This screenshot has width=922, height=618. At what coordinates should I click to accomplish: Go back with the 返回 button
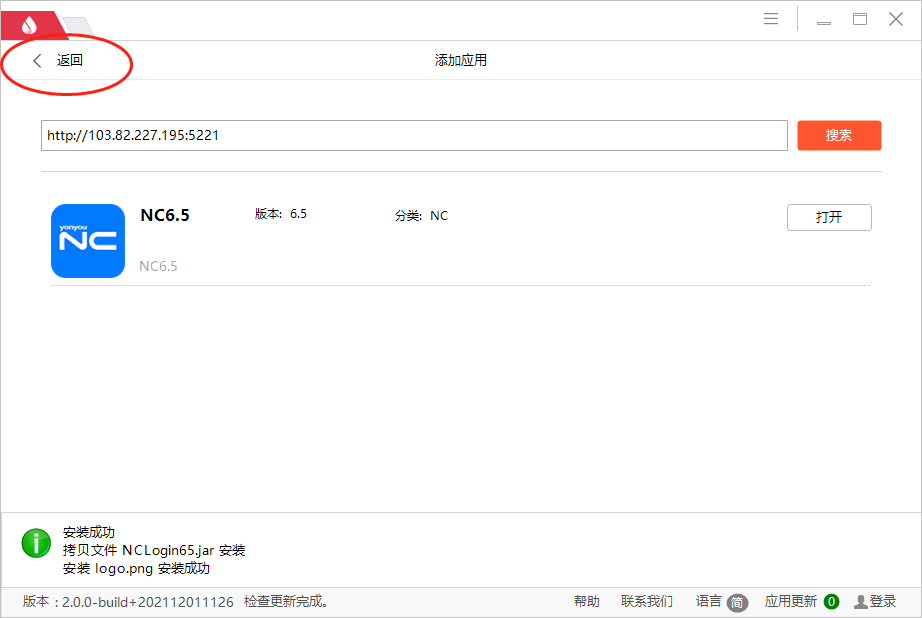(58, 61)
